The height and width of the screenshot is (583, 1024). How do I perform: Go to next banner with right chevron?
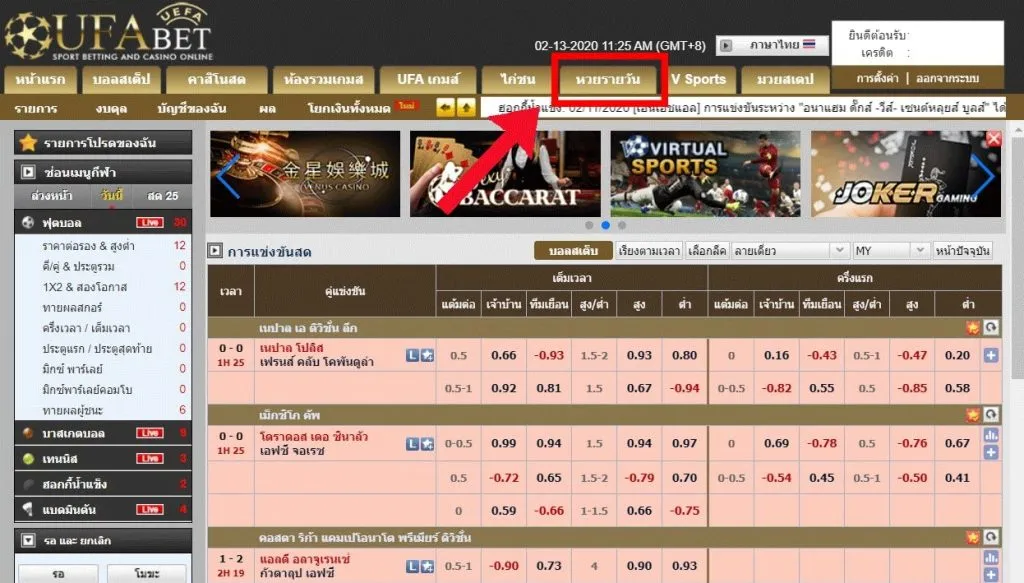tap(984, 176)
